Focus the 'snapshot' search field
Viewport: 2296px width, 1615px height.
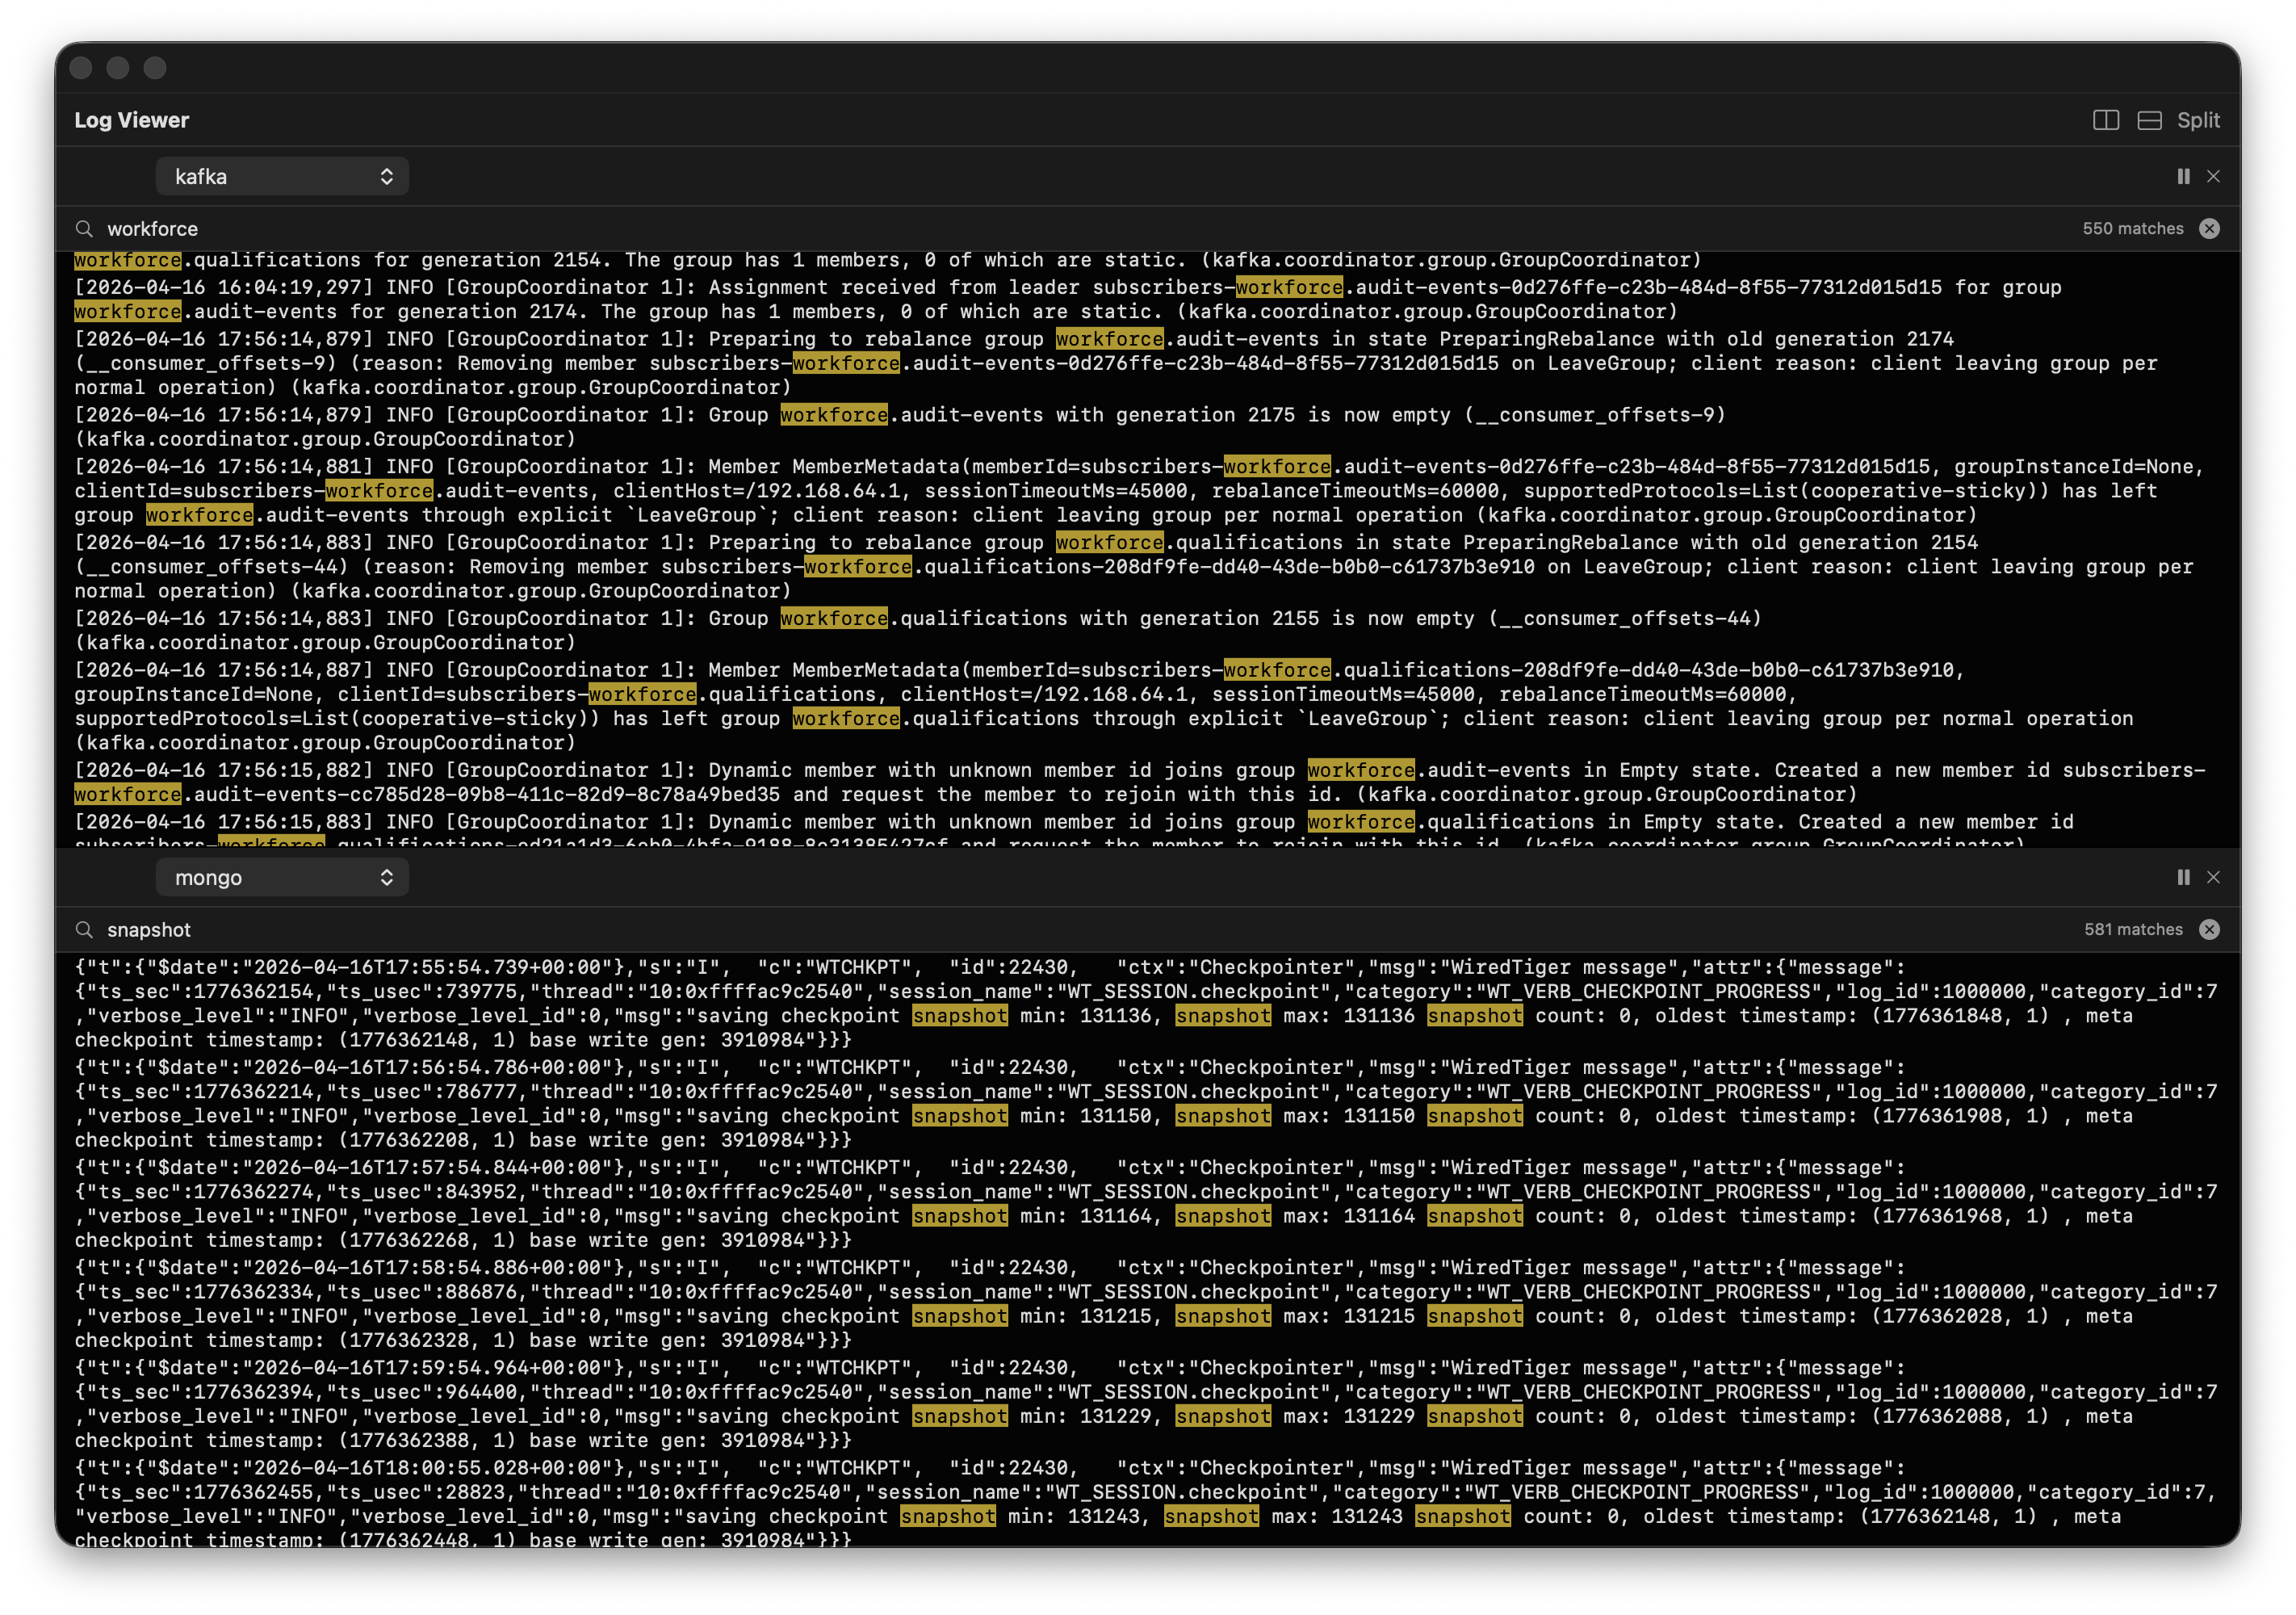point(1085,930)
